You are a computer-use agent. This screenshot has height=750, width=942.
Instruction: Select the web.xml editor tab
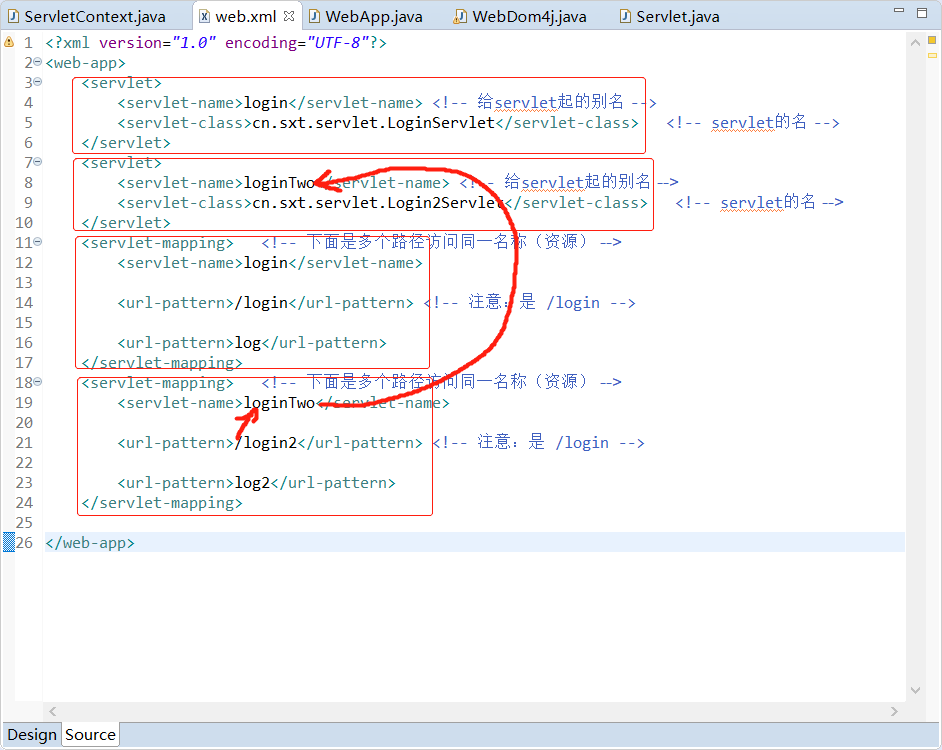[x=245, y=16]
